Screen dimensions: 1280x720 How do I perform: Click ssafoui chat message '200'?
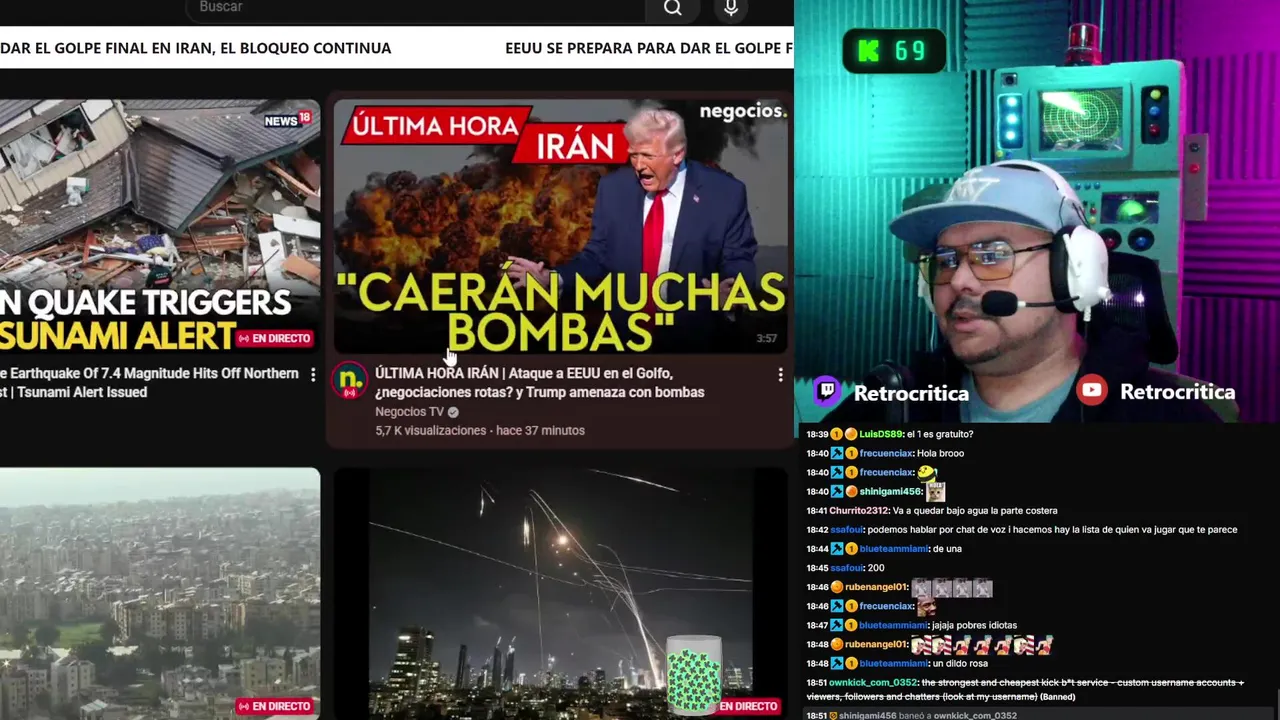pos(876,568)
